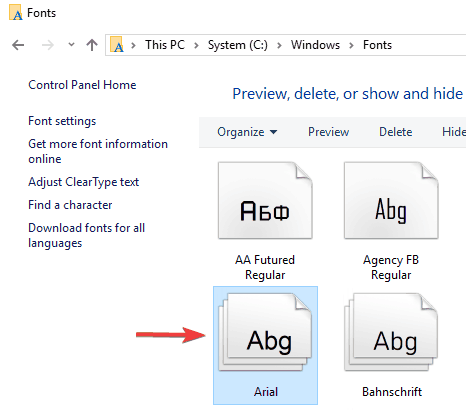Open Control Panel Home link
This screenshot has height=410, width=466.
coord(82,85)
